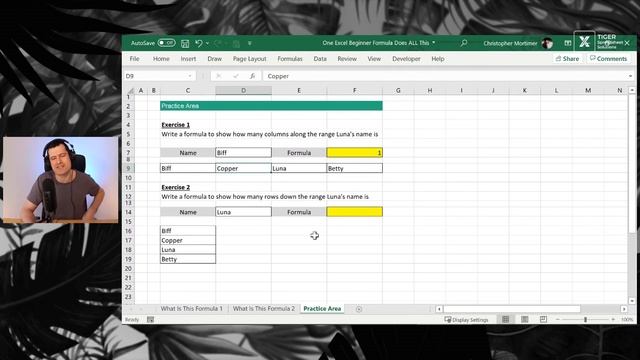Click empty yellow formula cell in row 14
The height and width of the screenshot is (360, 640).
coord(354,212)
